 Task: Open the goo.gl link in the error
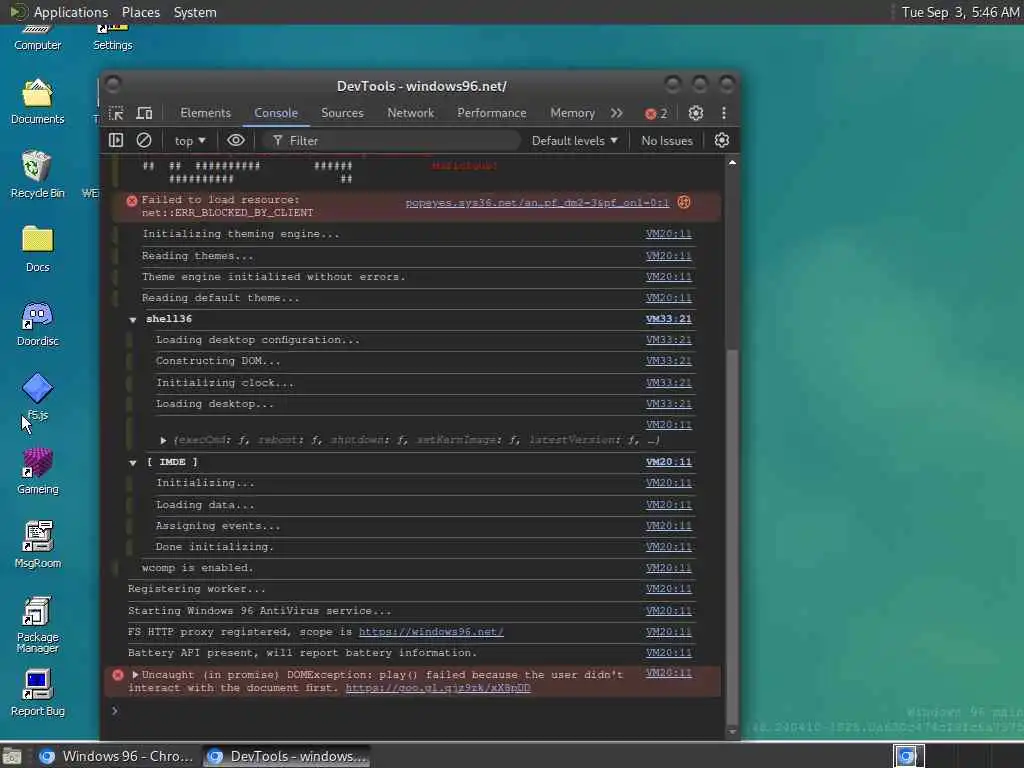(x=438, y=688)
